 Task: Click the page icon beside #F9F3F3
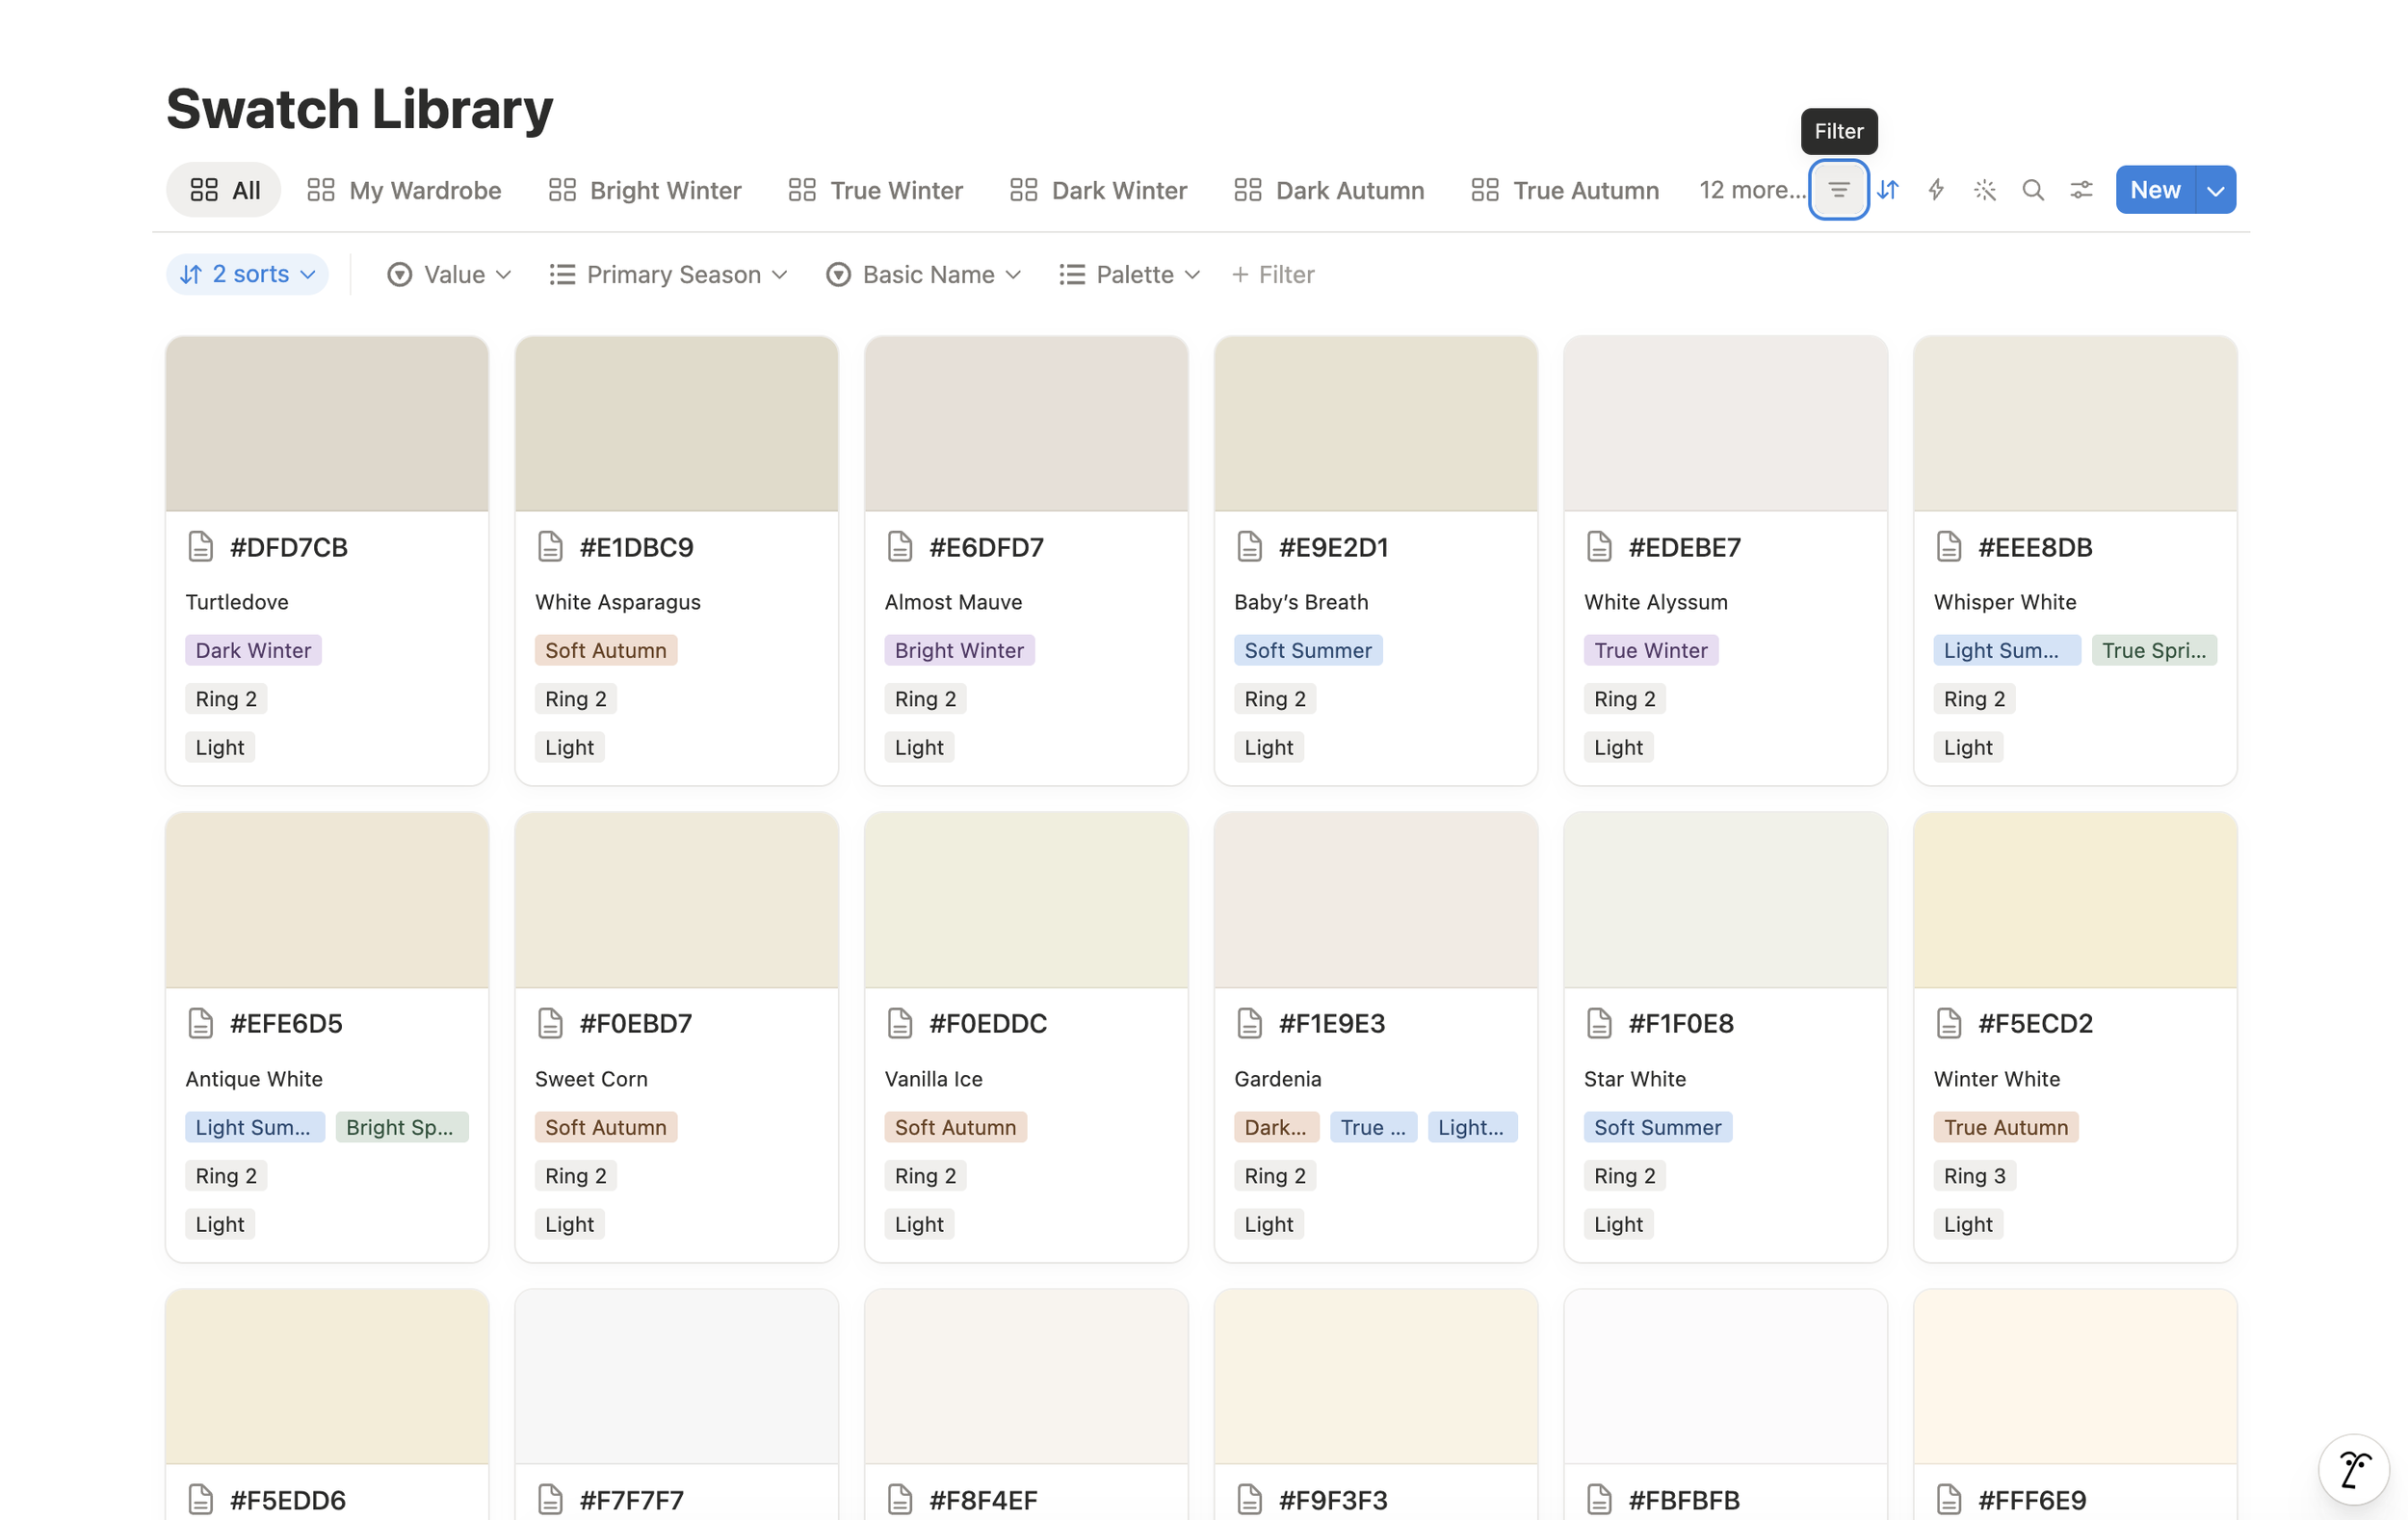point(1250,1500)
